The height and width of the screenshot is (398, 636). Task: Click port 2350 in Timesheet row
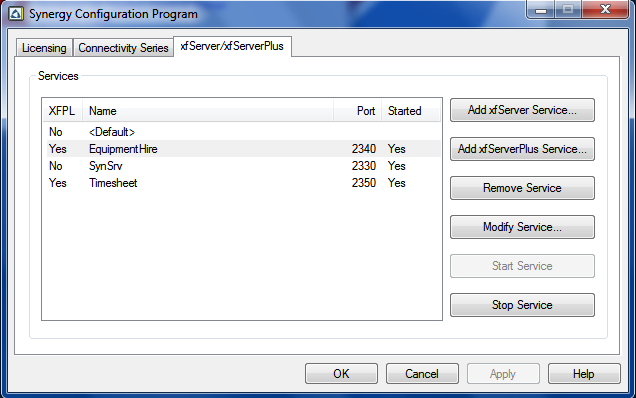pyautogui.click(x=363, y=183)
